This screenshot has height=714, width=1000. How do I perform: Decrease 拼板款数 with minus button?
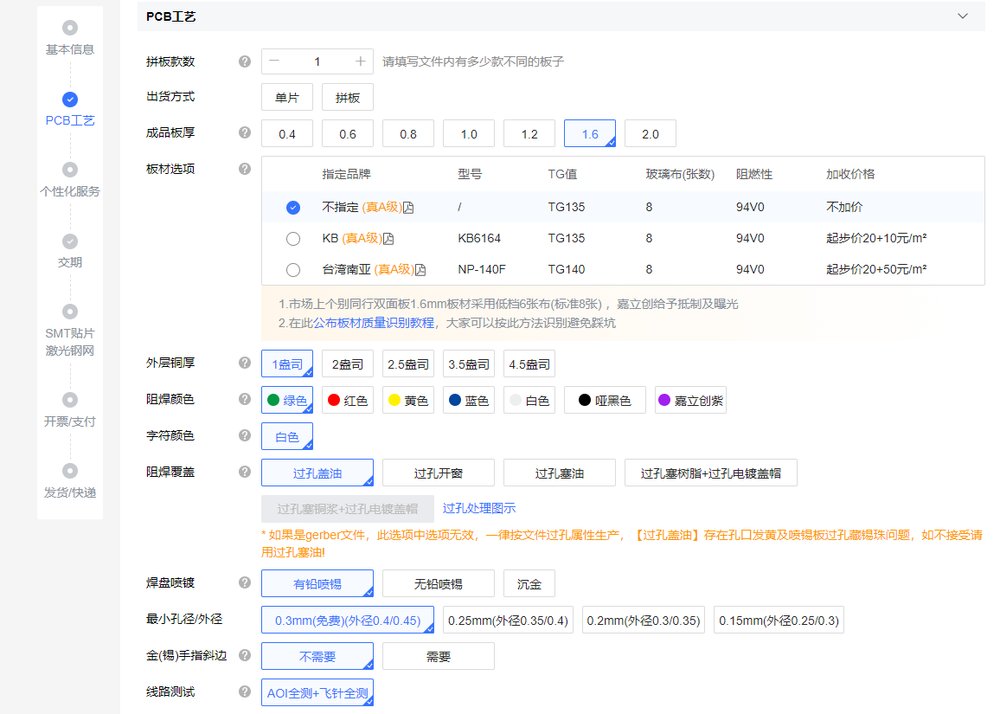[274, 61]
